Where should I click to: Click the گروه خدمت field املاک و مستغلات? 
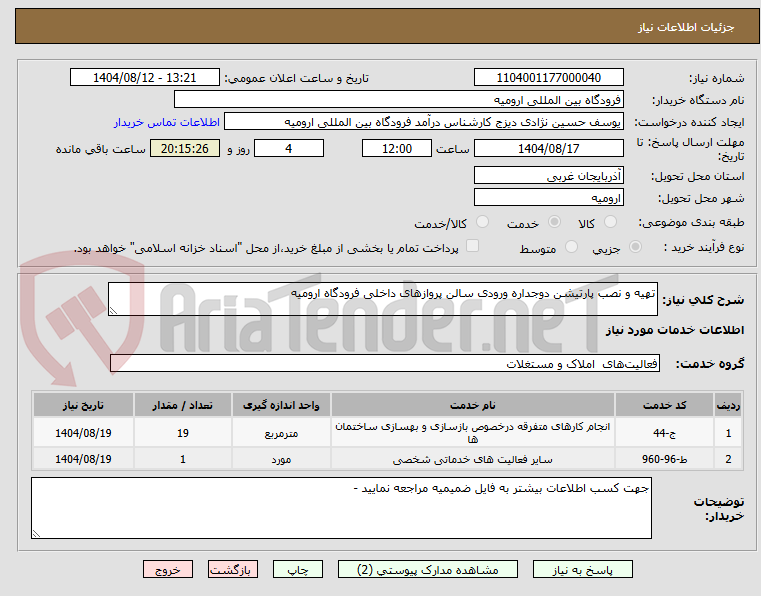pyautogui.click(x=384, y=364)
